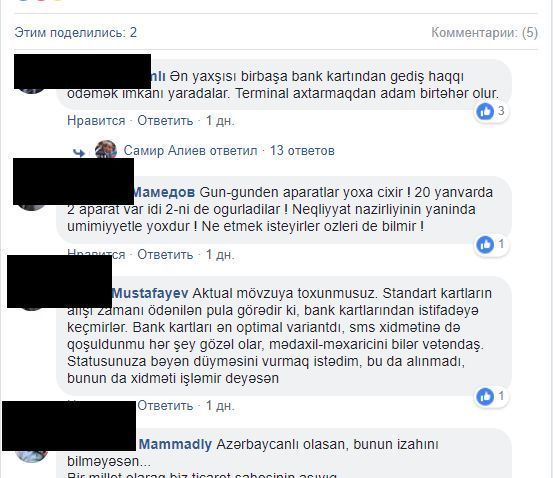The height and width of the screenshot is (478, 553).
Task: Click the 1 дн. timestamp on first comment
Action: tap(220, 121)
